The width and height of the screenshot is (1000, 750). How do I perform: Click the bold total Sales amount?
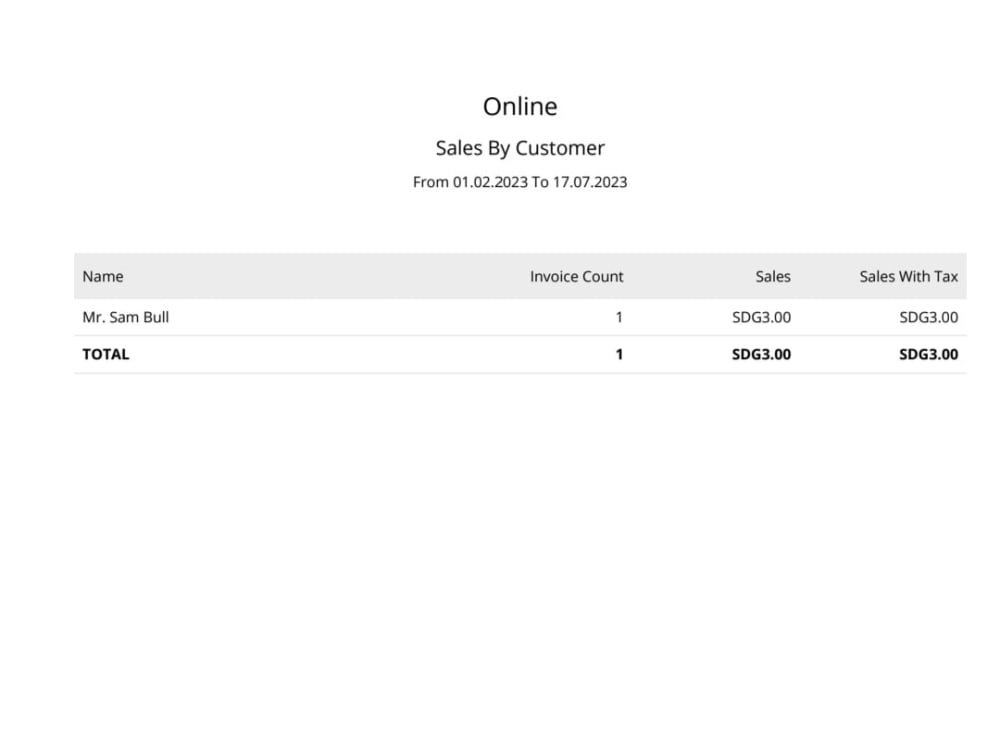click(x=761, y=355)
